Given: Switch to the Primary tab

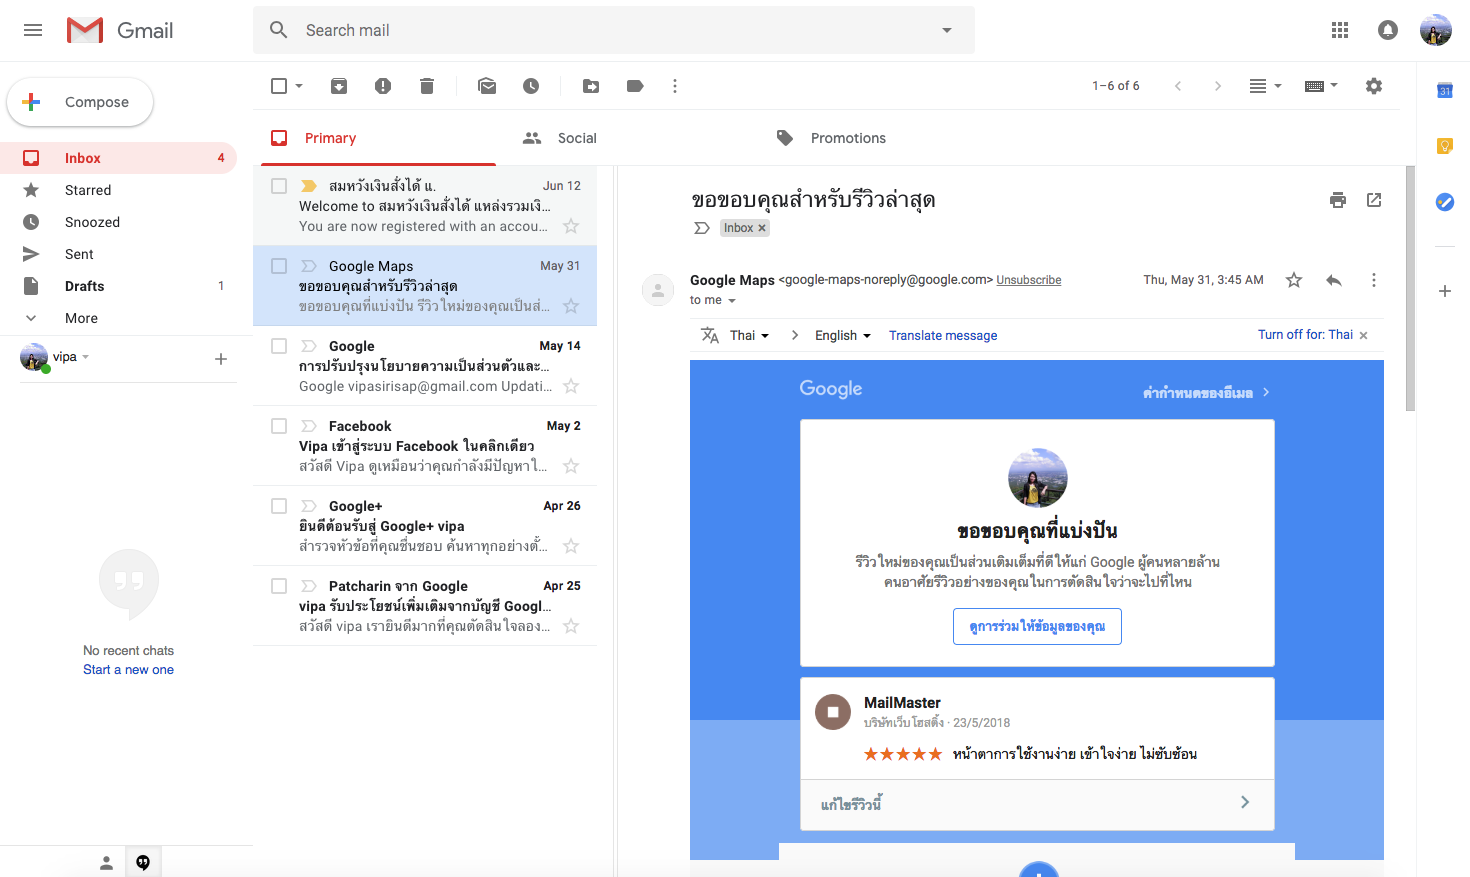Looking at the screenshot, I should pos(378,138).
